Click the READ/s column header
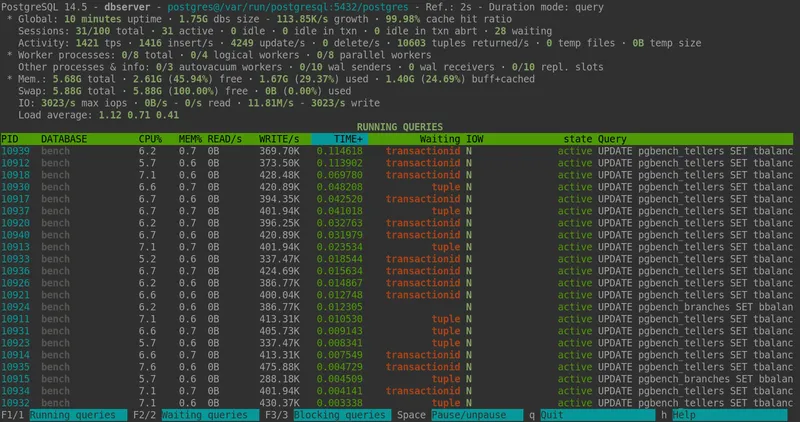The height and width of the screenshot is (422, 800). coord(224,139)
